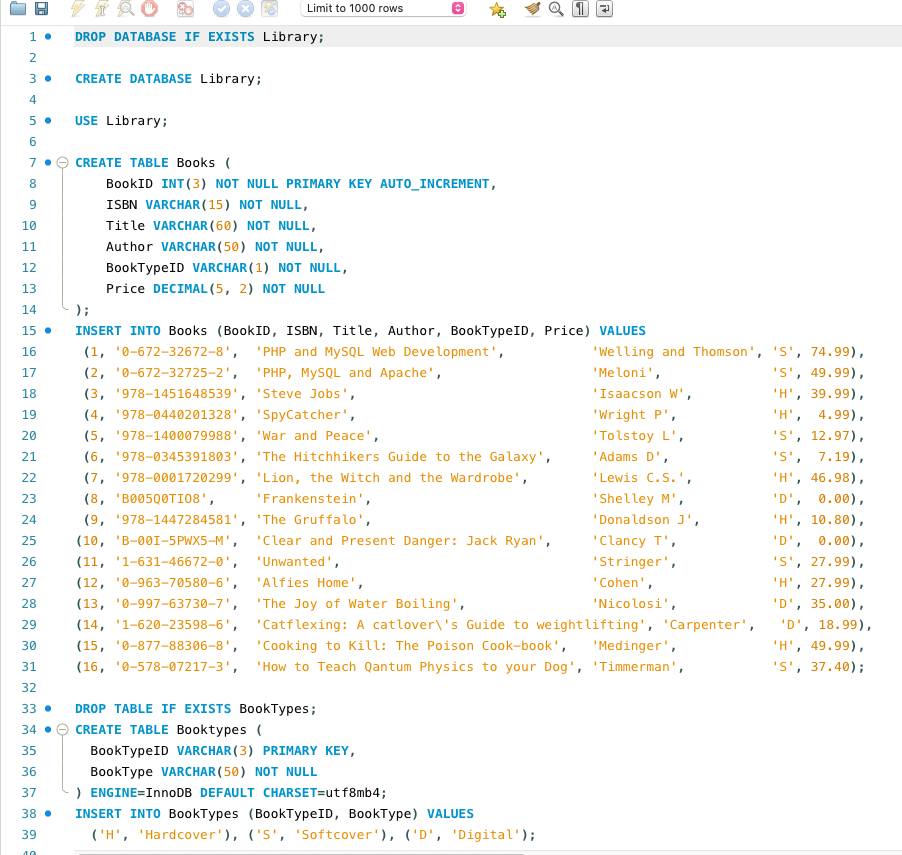Click line number 29 in the gutter
This screenshot has height=855, width=902.
point(29,625)
